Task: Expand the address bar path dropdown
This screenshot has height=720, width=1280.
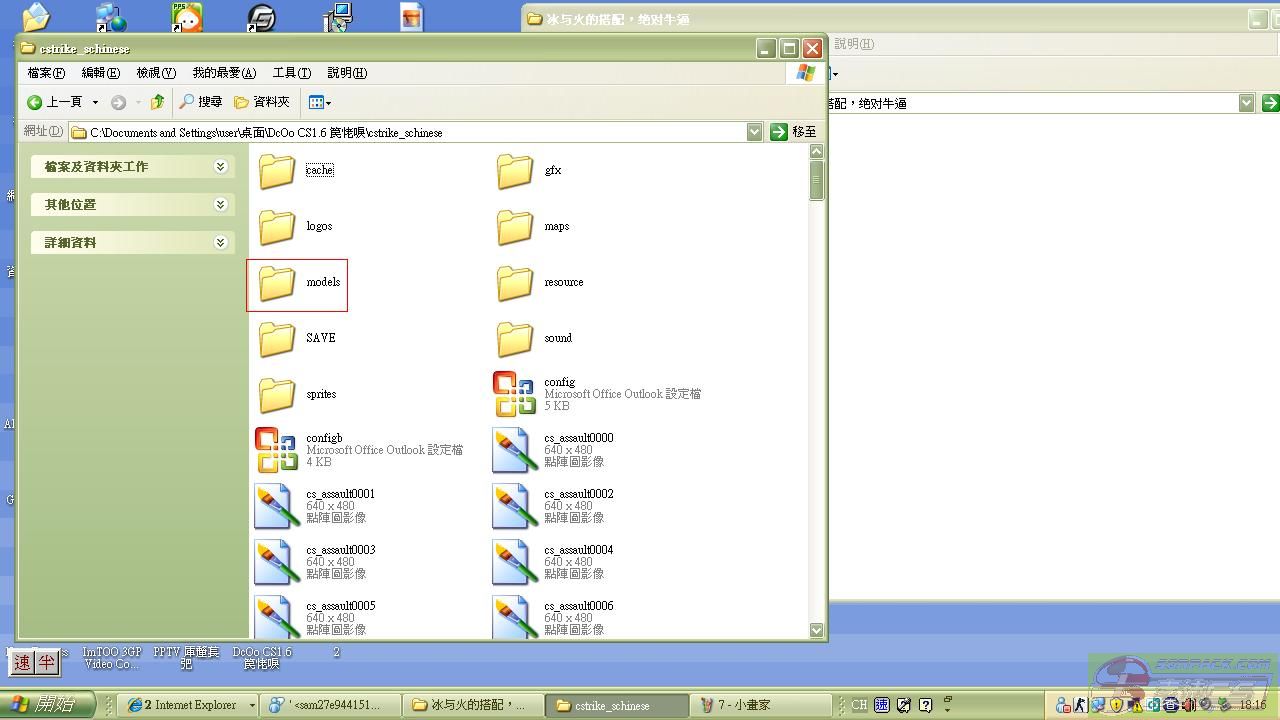Action: click(x=754, y=132)
